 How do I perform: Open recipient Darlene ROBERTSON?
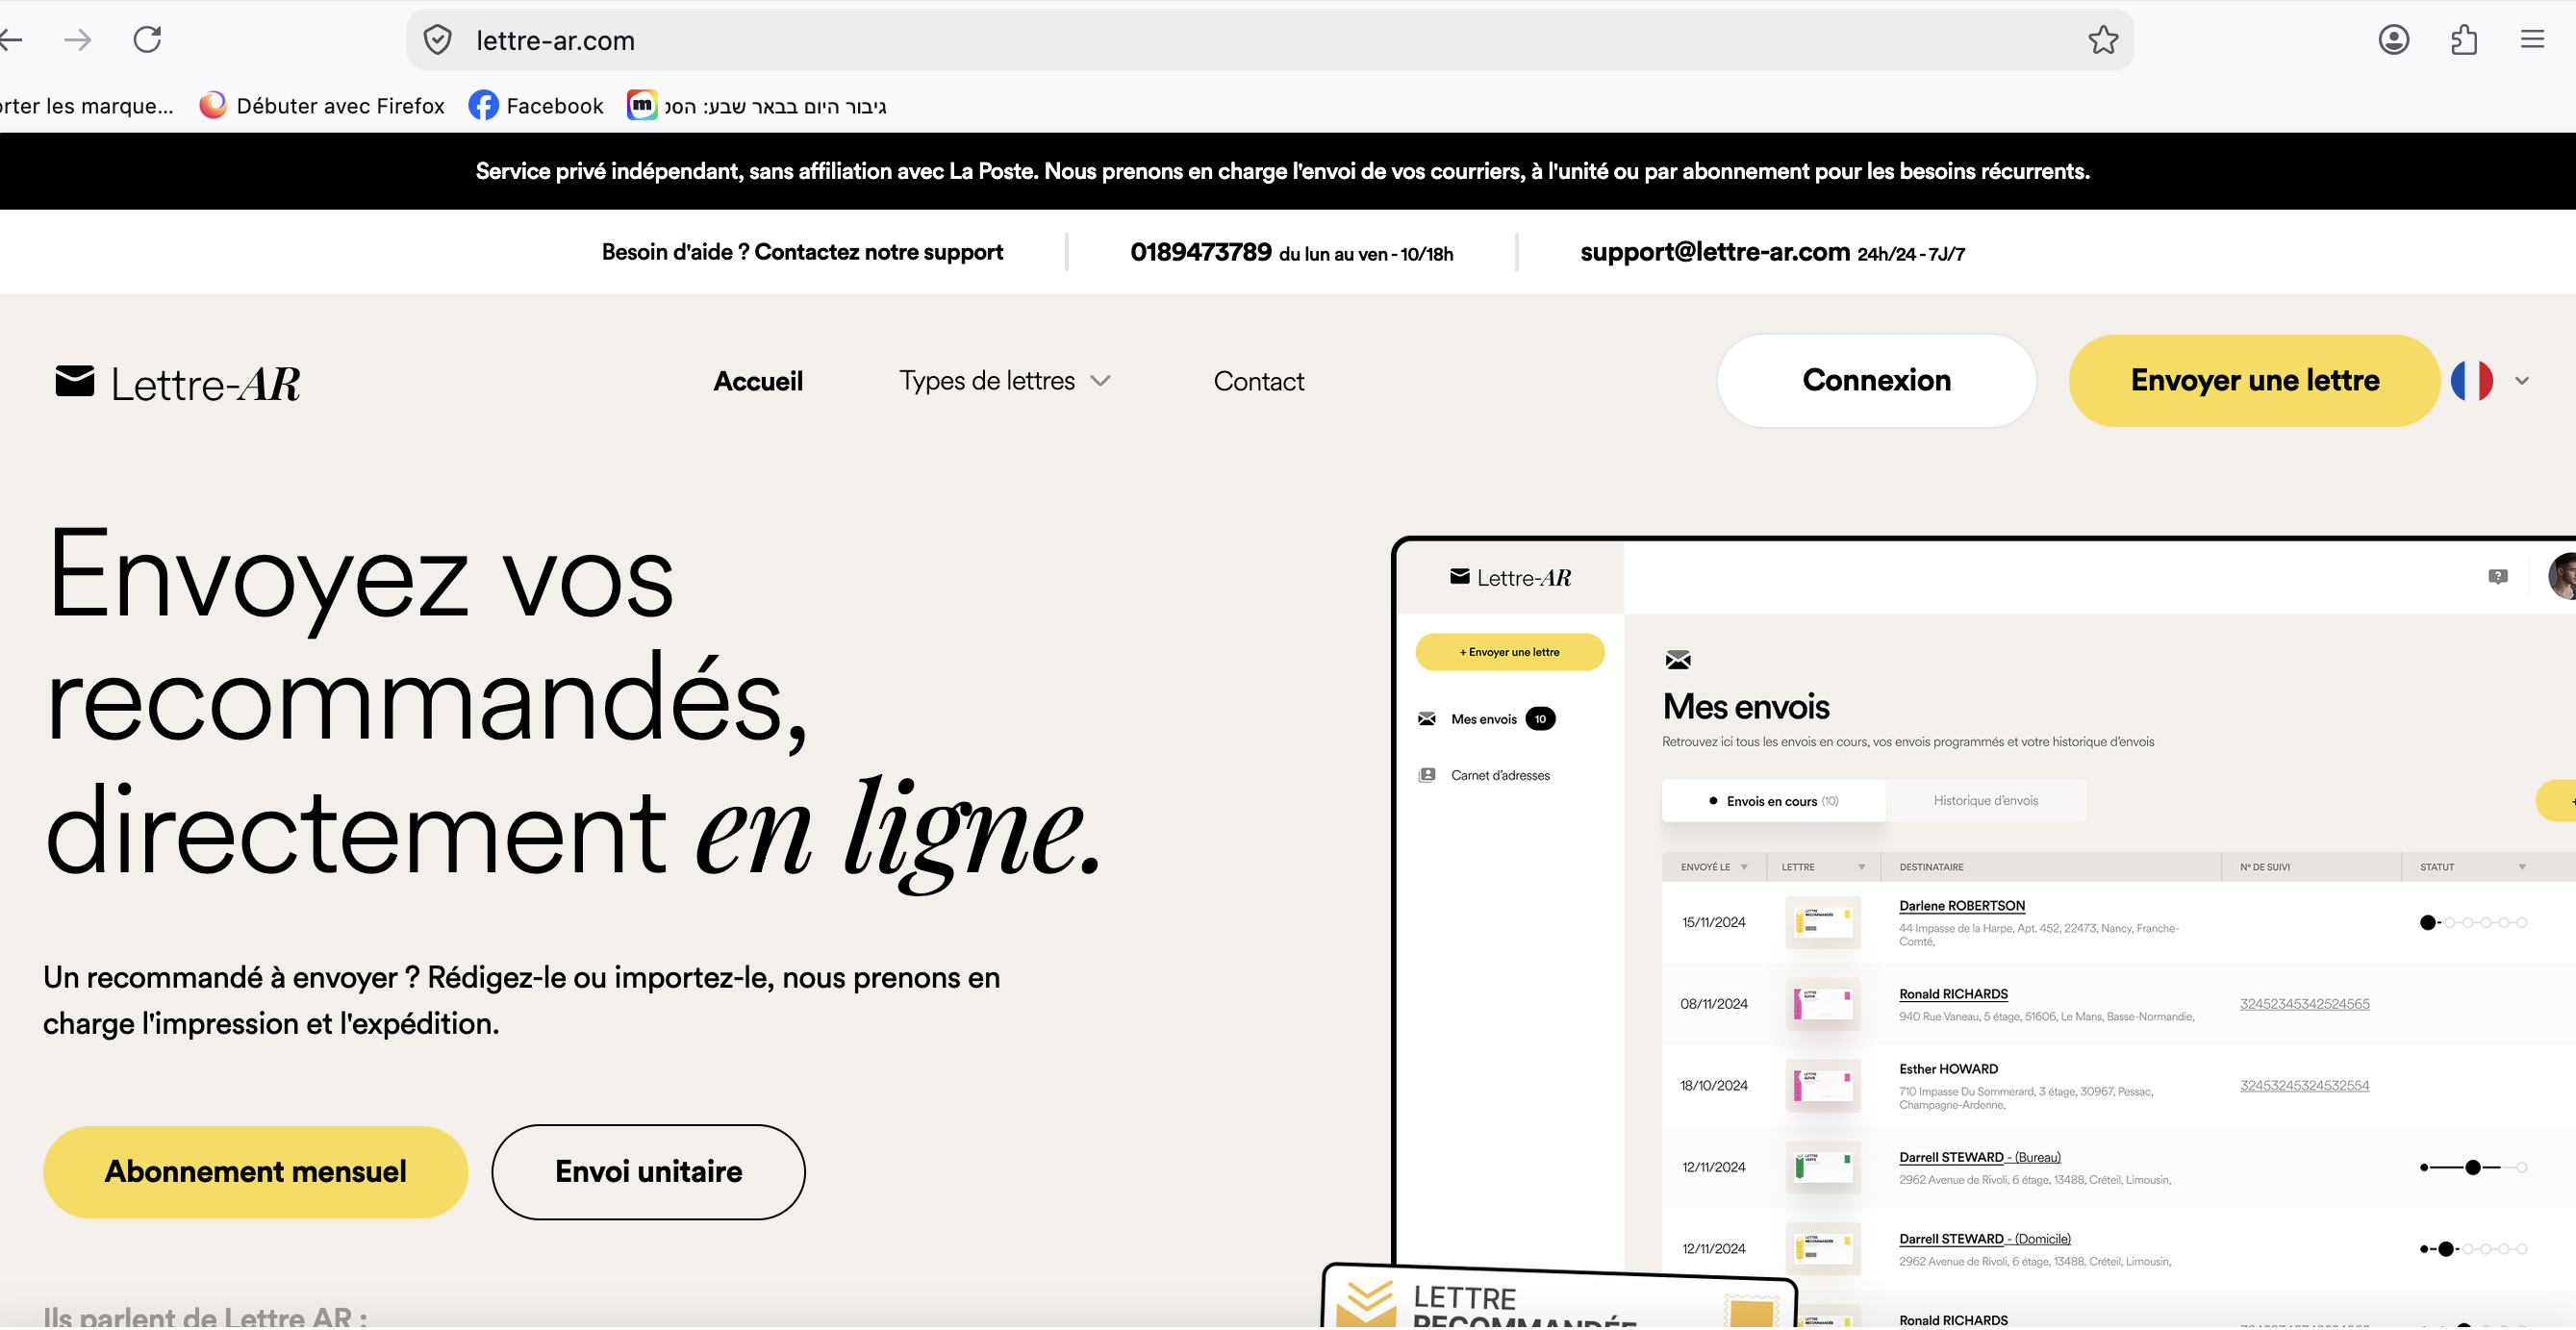click(1962, 907)
